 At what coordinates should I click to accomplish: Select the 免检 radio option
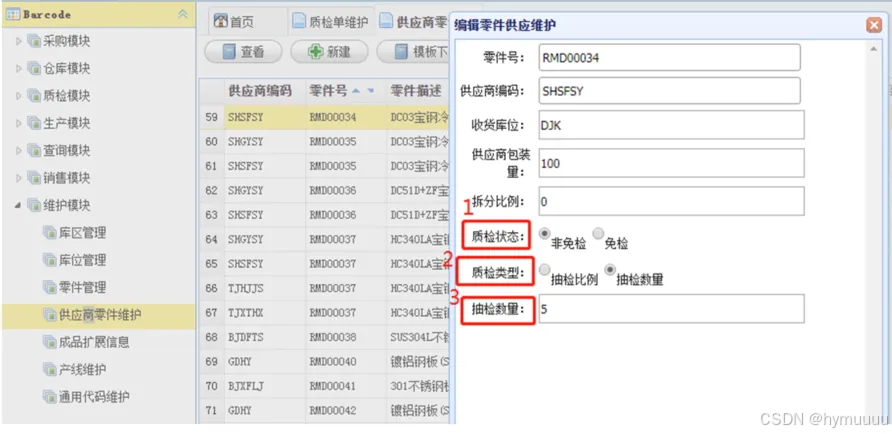pyautogui.click(x=598, y=234)
